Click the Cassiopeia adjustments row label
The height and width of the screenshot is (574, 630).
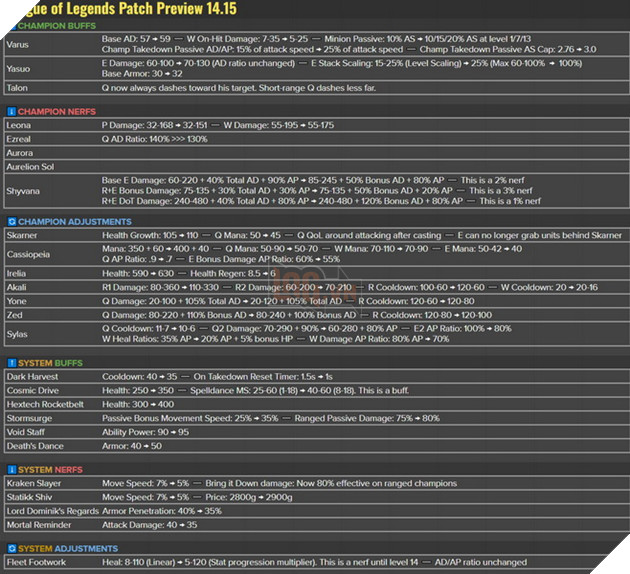tap(28, 255)
